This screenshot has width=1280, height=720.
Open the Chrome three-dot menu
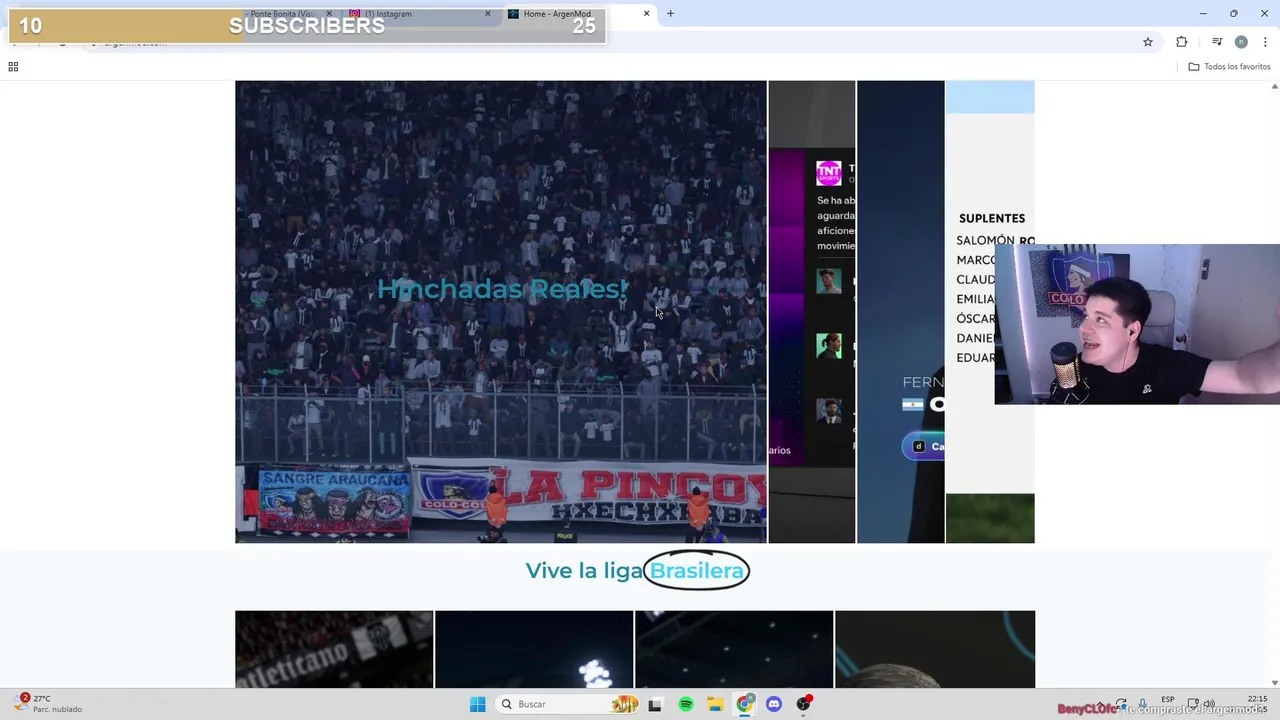click(1265, 42)
